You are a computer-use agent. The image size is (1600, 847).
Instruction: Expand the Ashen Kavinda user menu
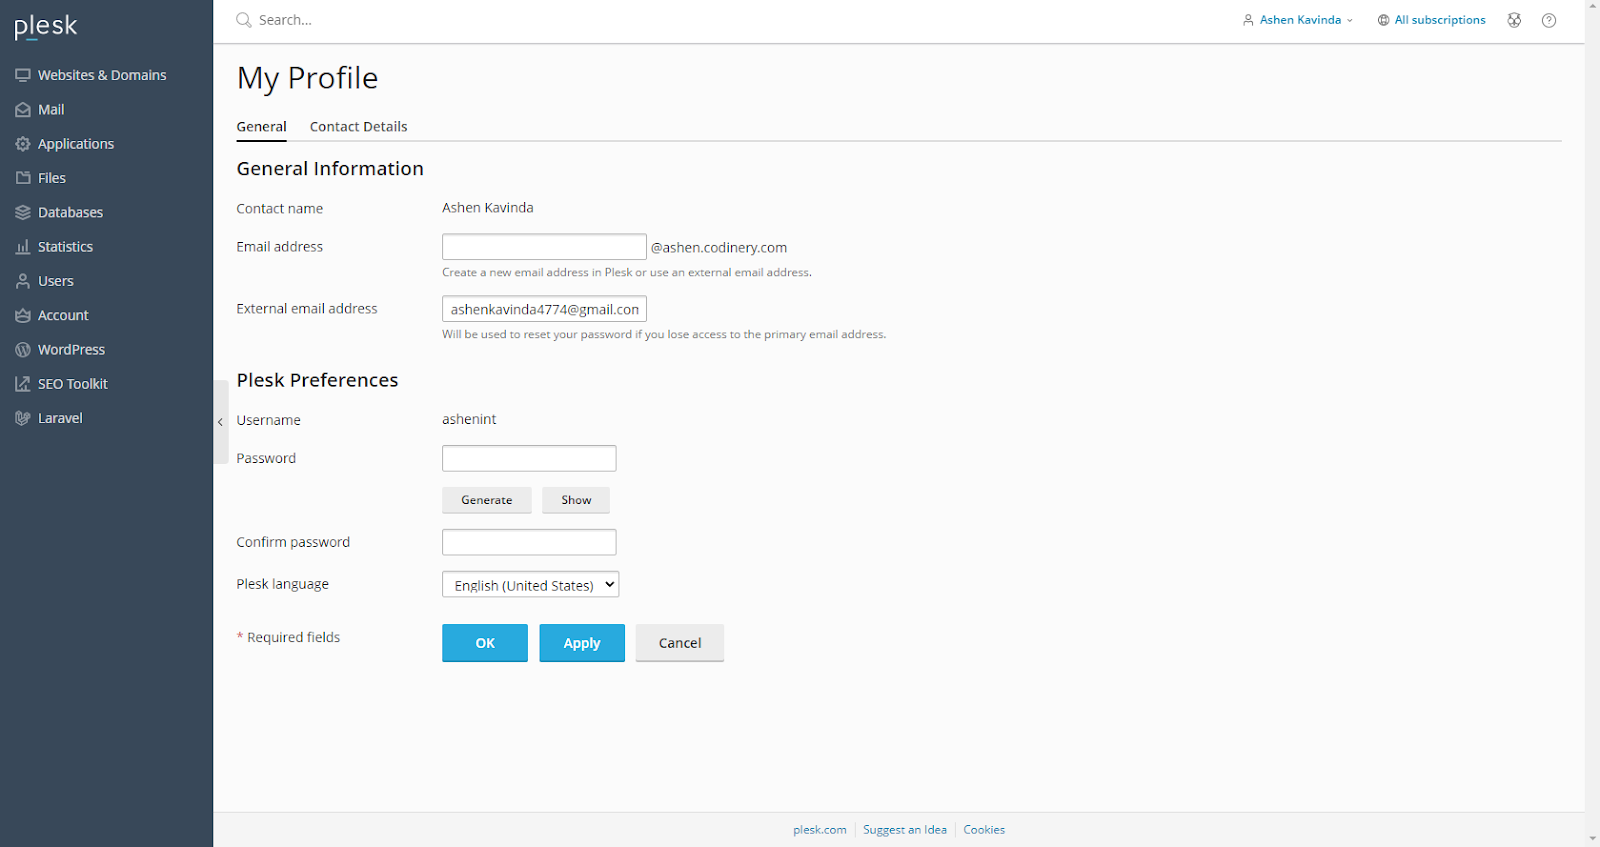tap(1298, 20)
